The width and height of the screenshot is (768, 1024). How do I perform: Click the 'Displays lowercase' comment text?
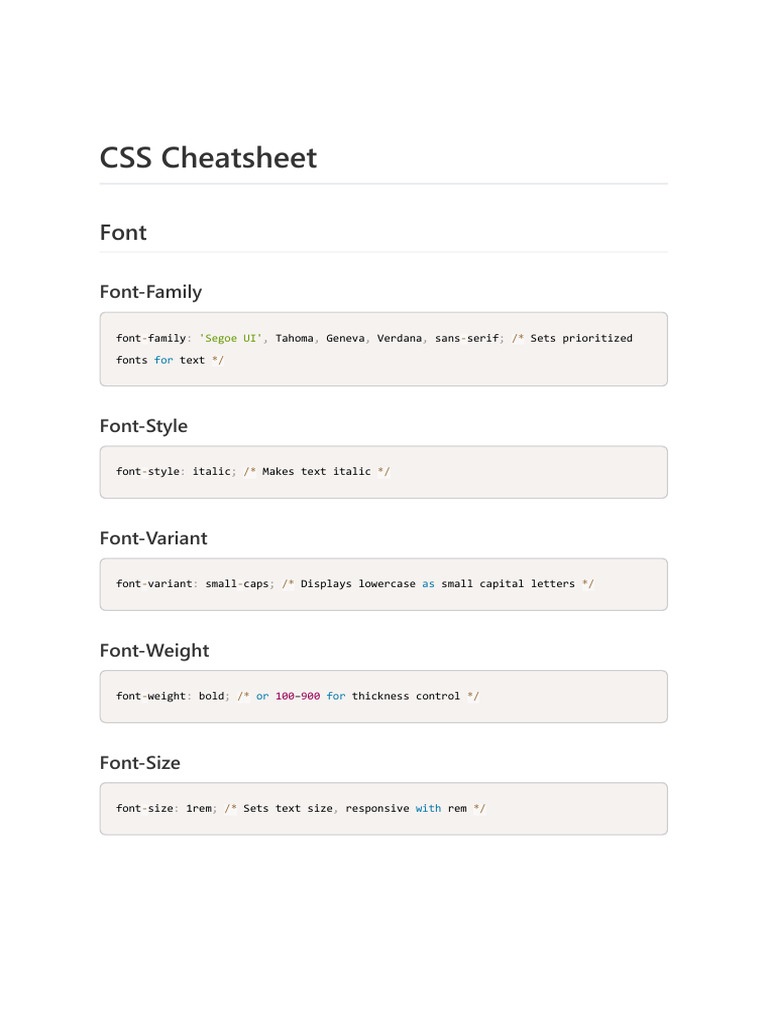[357, 584]
